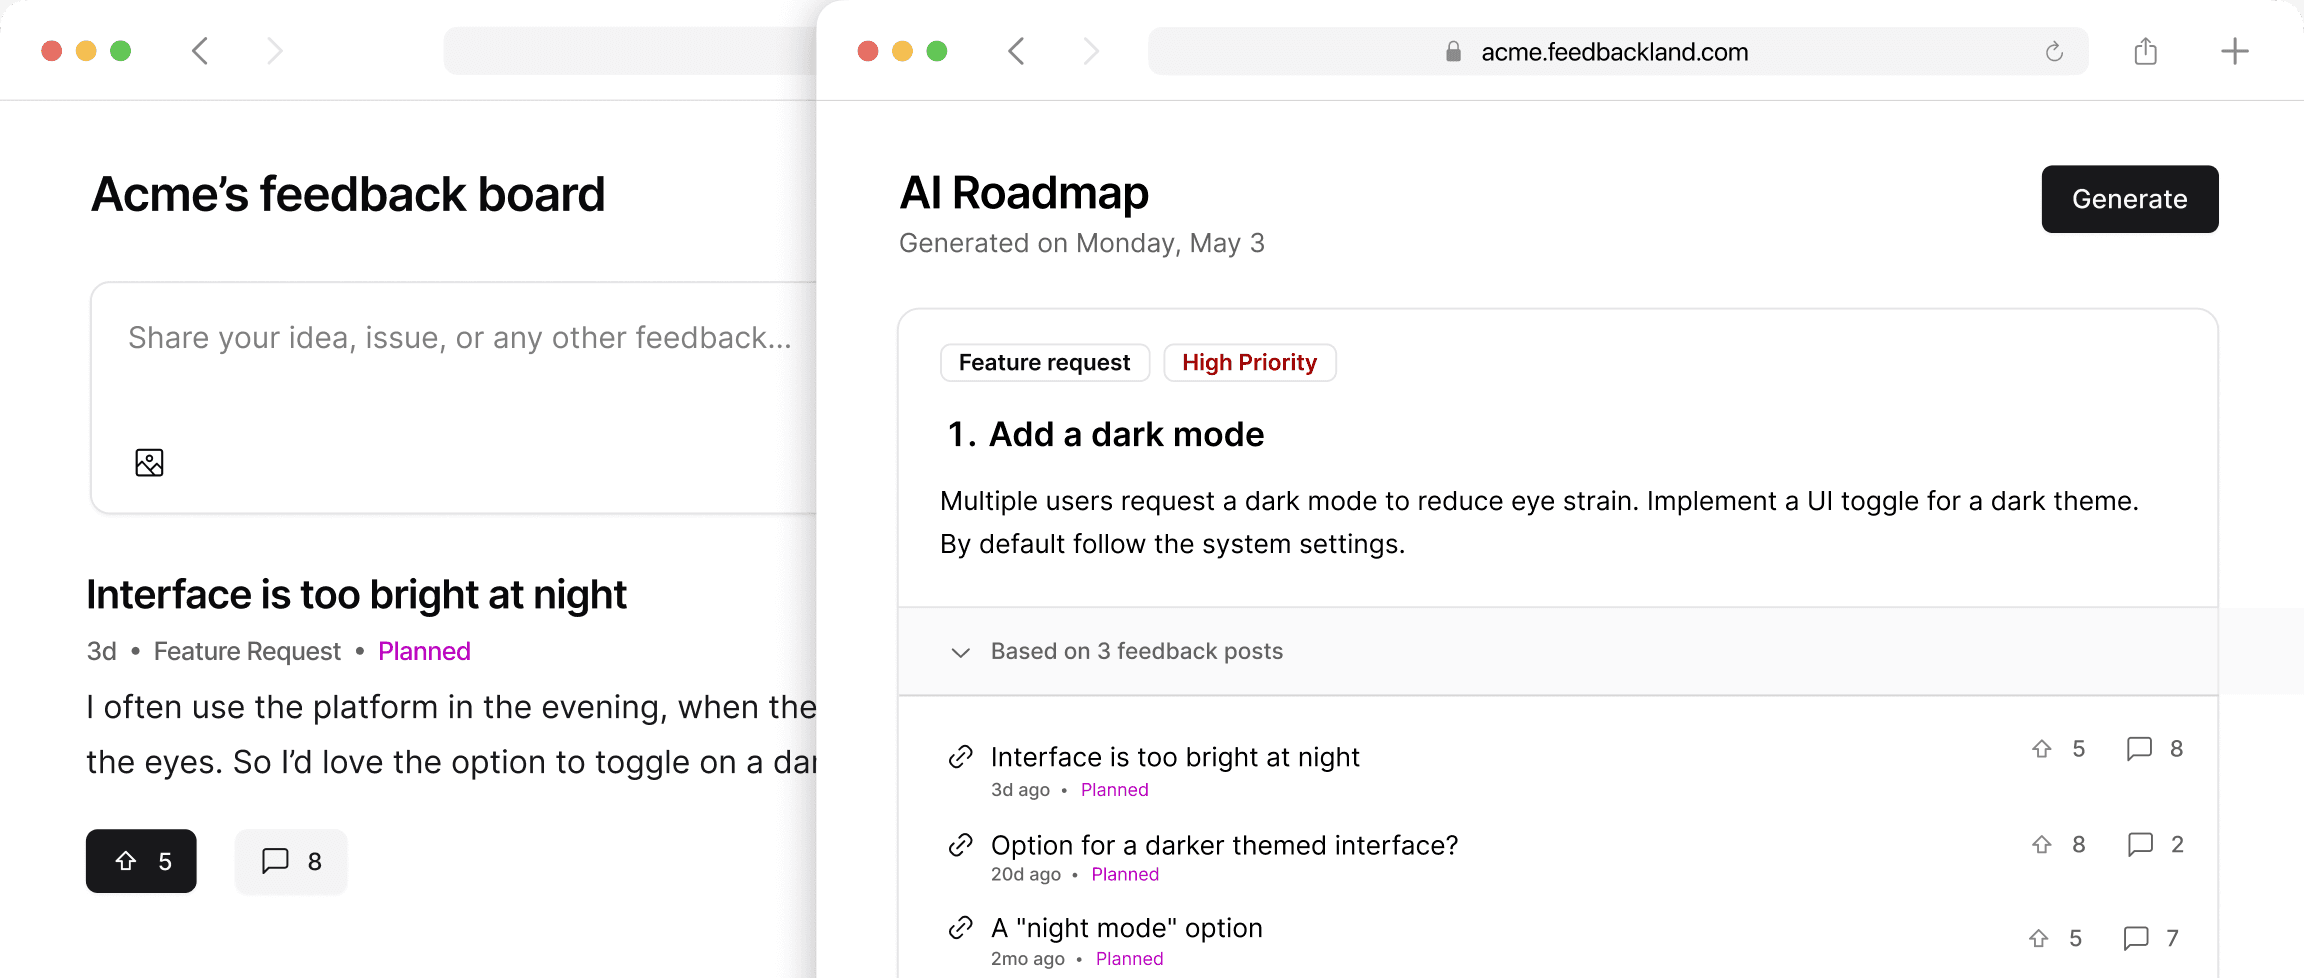Image resolution: width=2304 pixels, height=979 pixels.
Task: Toggle the 5 upvote button on left post
Action: tap(141, 861)
